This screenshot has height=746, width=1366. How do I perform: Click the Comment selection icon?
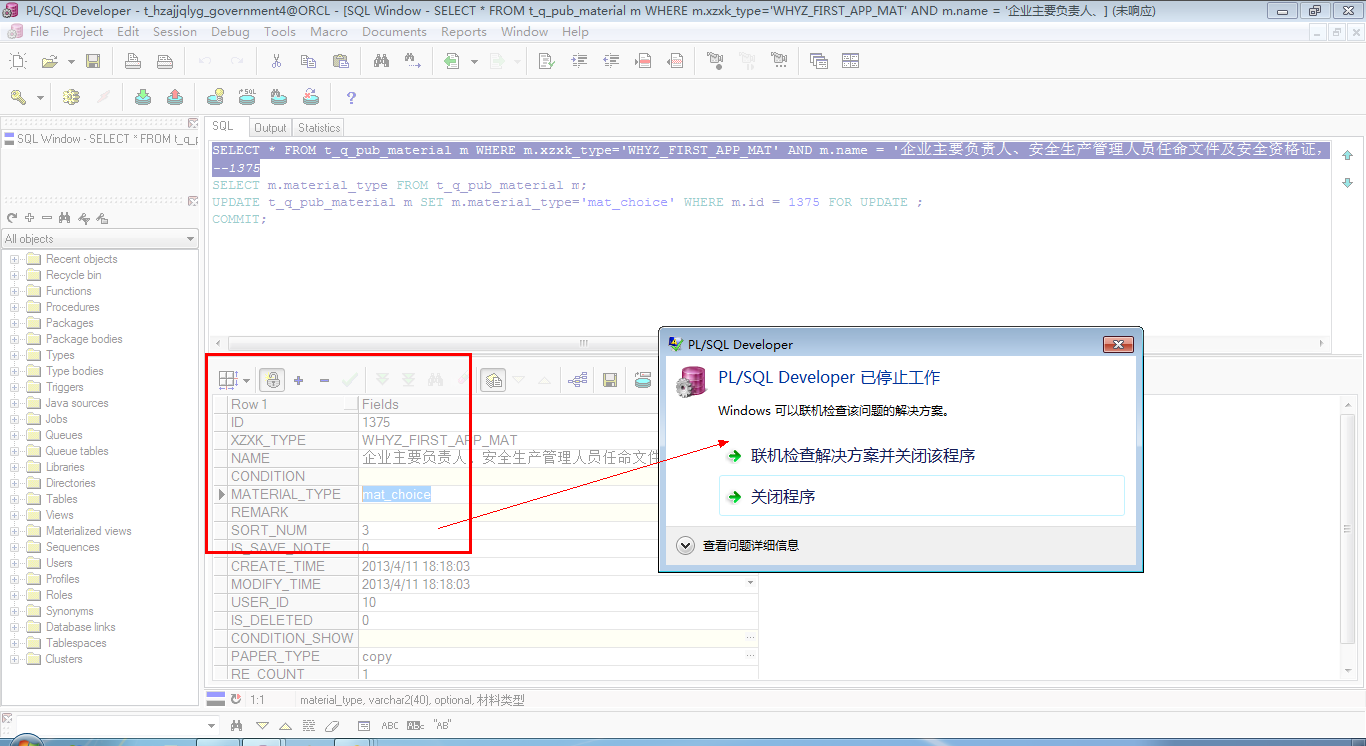[643, 61]
